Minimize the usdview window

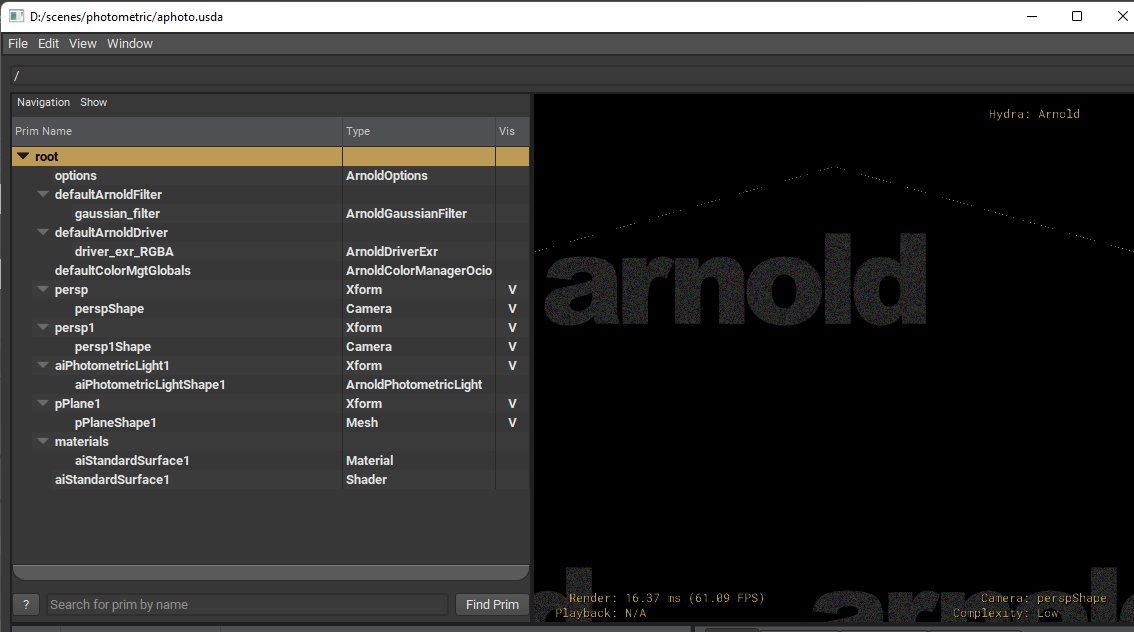[x=1032, y=16]
